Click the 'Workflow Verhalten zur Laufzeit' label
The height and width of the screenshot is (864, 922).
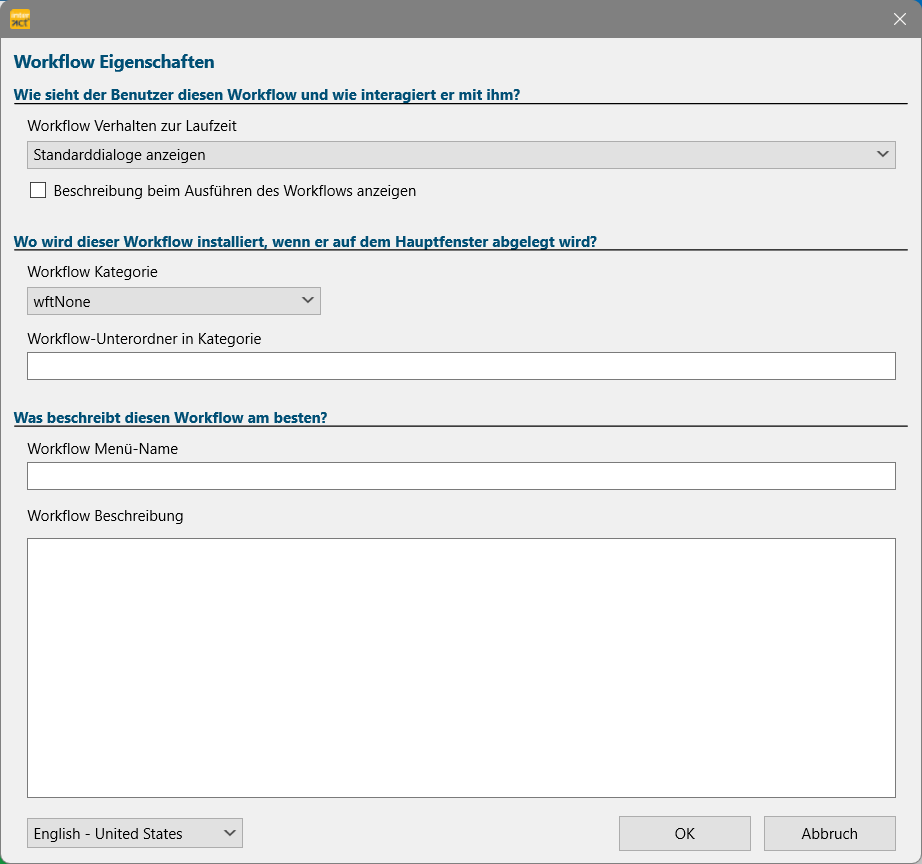132,126
